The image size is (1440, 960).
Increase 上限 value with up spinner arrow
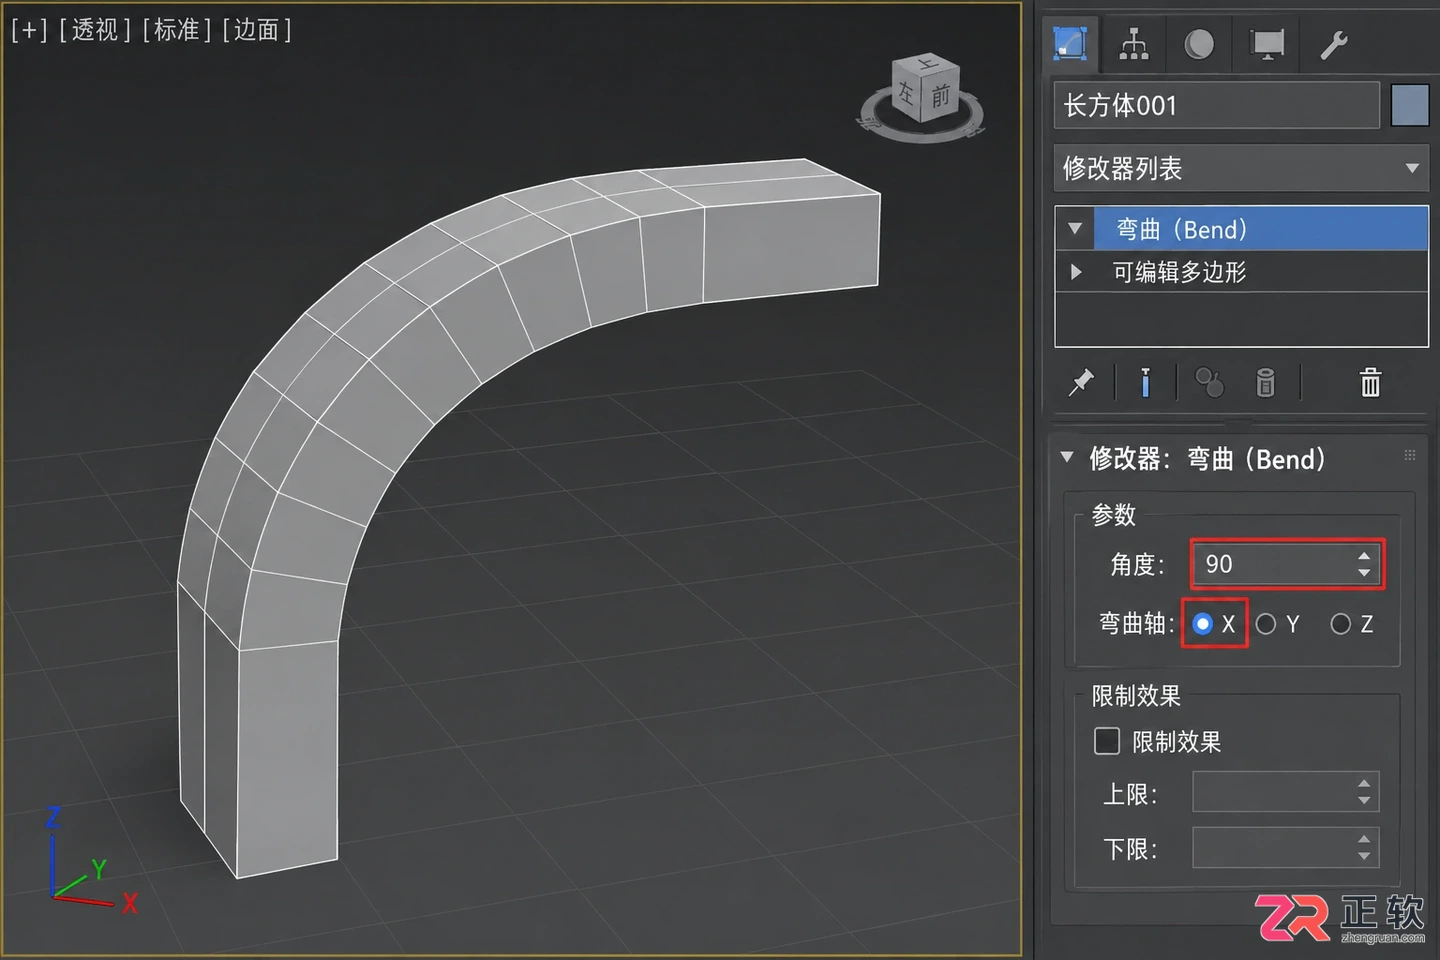pos(1364,784)
